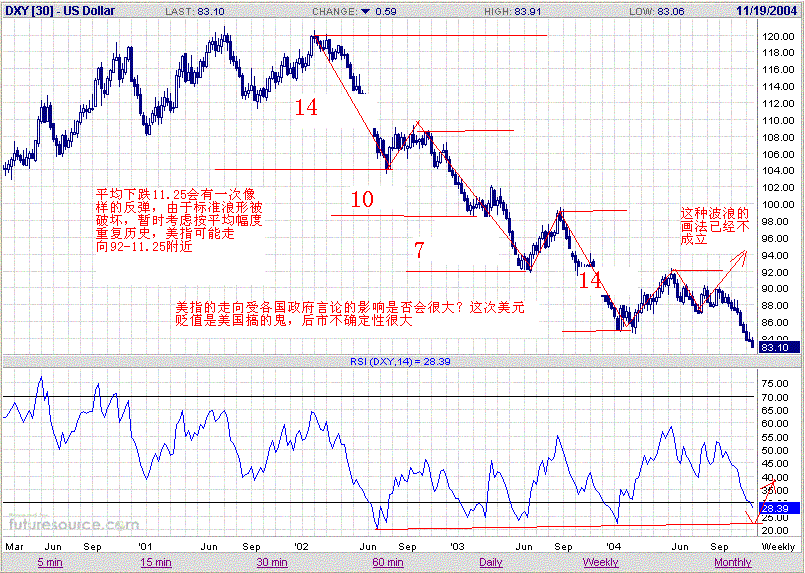Click the annotation starting 美指的走向
Screen dimensions: 805x573
tap(350, 314)
